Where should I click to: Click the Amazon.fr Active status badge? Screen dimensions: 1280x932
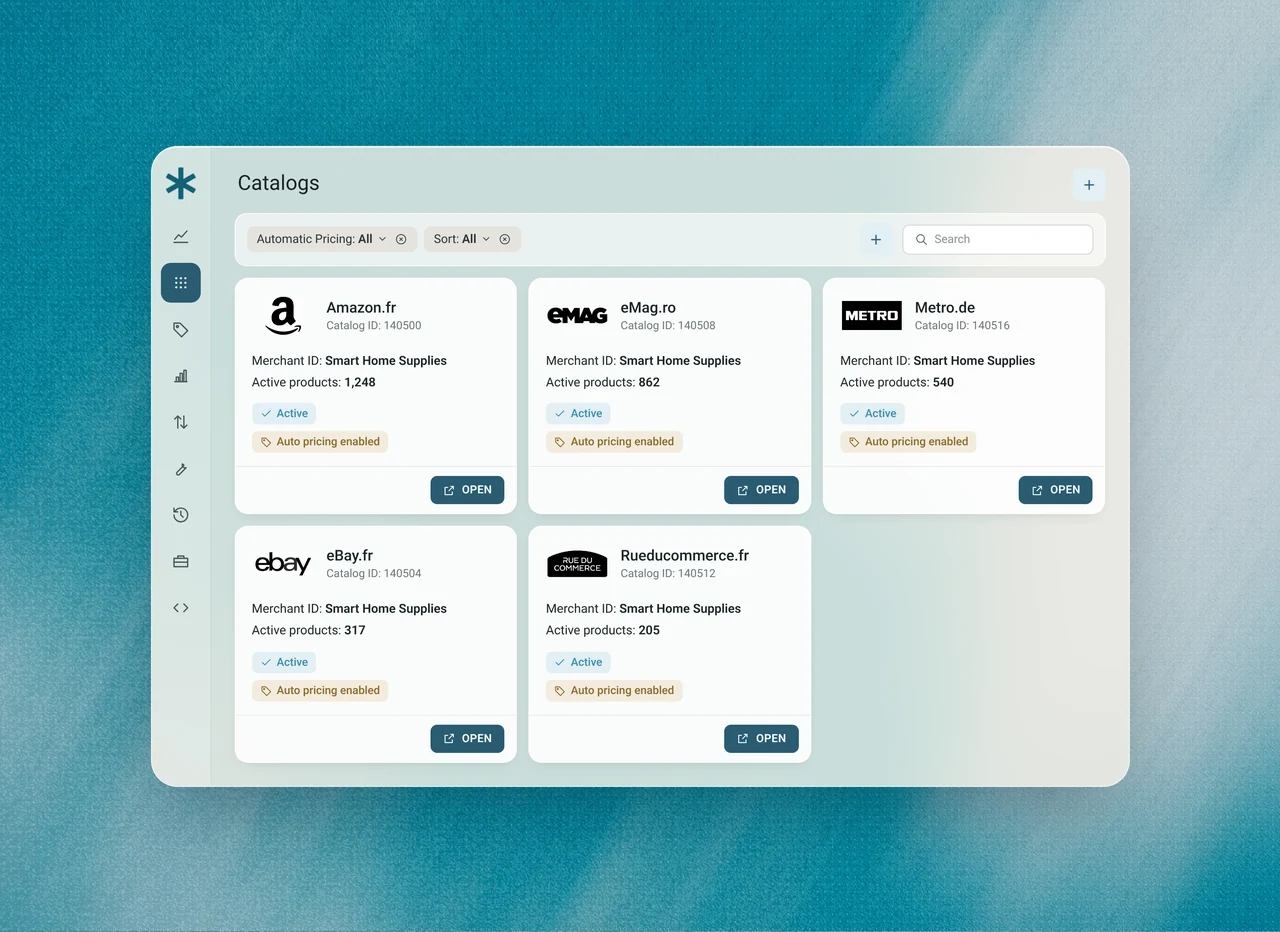(x=284, y=413)
